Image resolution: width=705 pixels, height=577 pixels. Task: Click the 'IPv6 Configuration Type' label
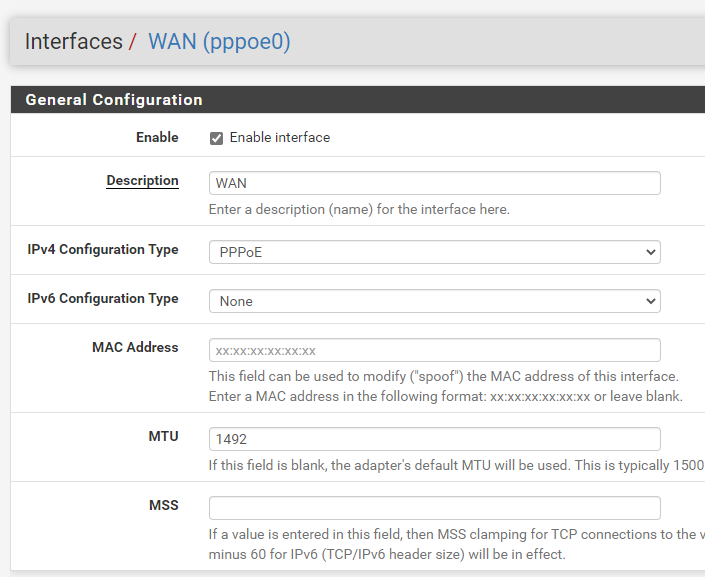103,298
